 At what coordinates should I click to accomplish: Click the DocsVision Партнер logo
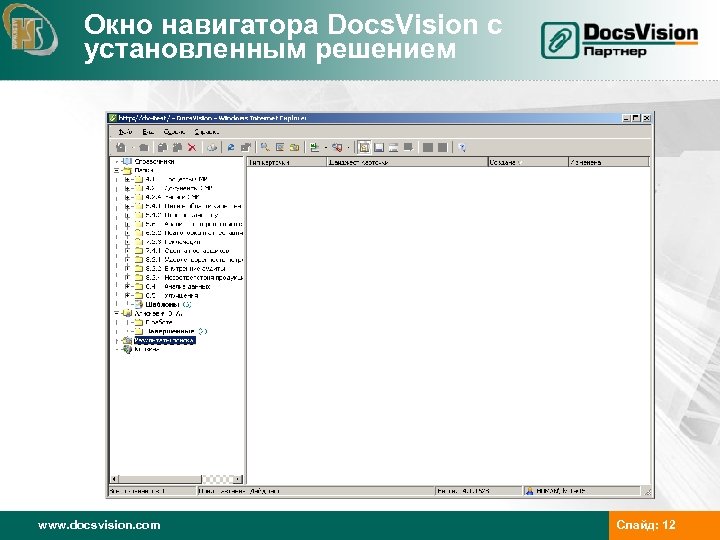click(x=619, y=40)
